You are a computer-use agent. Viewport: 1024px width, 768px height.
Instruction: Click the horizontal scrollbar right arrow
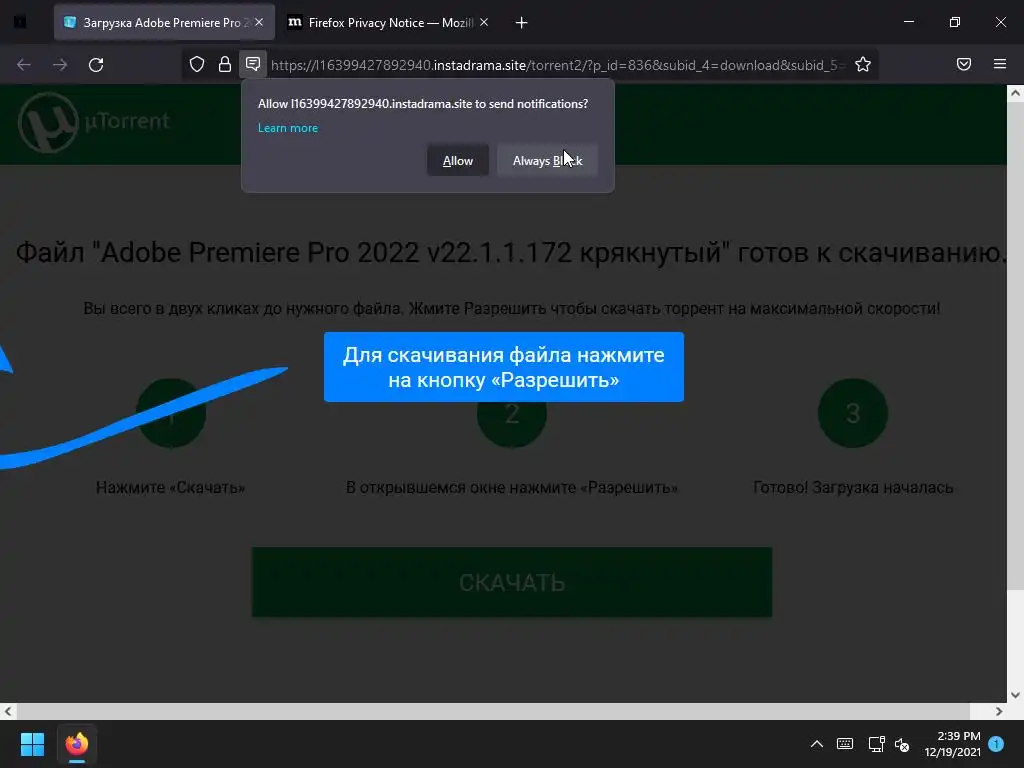coord(999,711)
